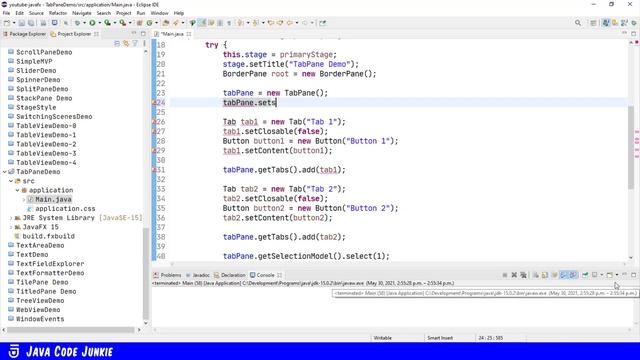Switch to the Problems tab
The width and height of the screenshot is (640, 360).
click(167, 275)
